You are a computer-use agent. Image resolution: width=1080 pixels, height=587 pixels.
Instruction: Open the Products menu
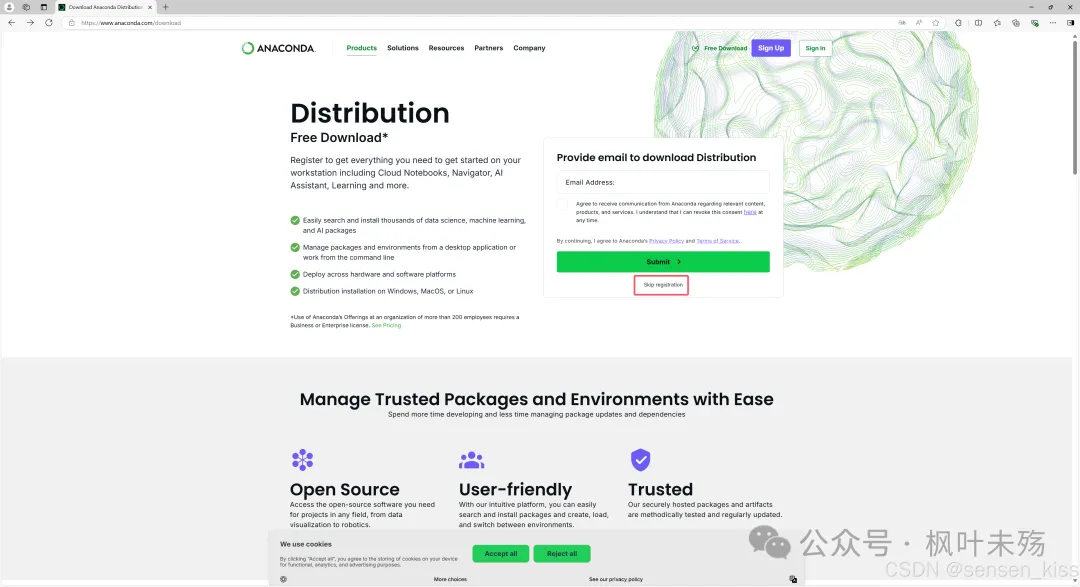point(362,48)
